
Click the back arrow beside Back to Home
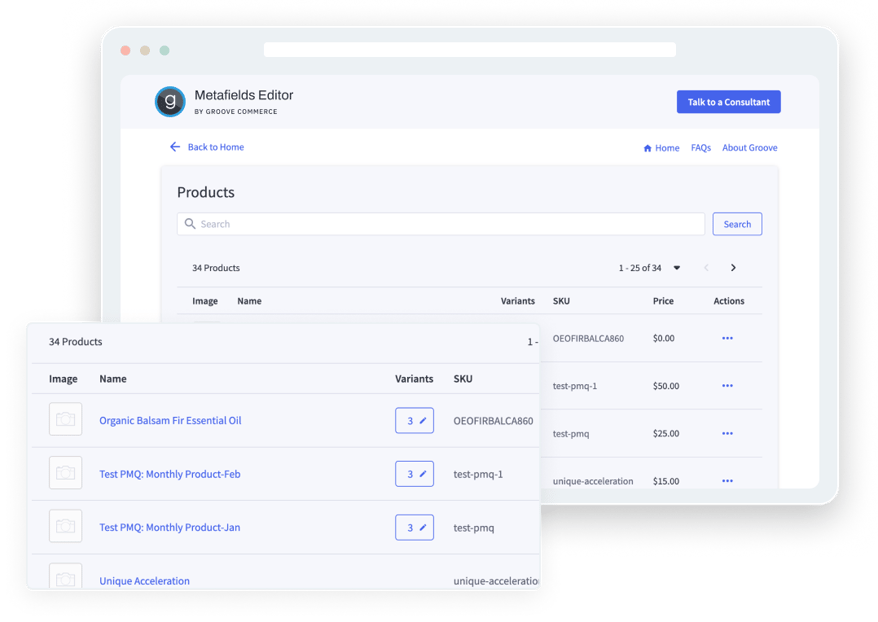[175, 147]
